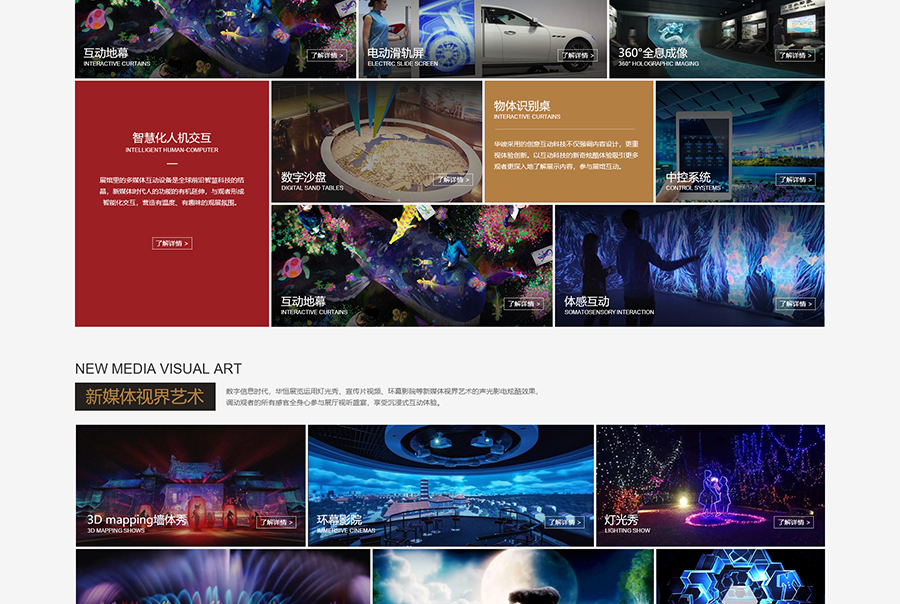This screenshot has height=604, width=900.
Task: Click 了解详情 on 3D mapping墙体秀 tile
Action: pos(277,522)
